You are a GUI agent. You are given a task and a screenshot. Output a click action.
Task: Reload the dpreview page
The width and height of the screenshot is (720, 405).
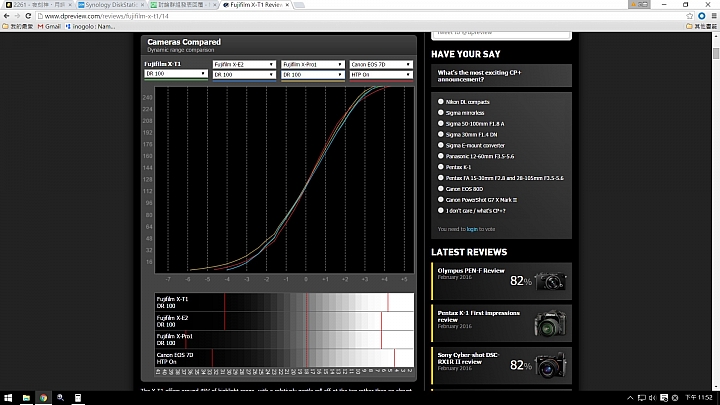[x=28, y=16]
